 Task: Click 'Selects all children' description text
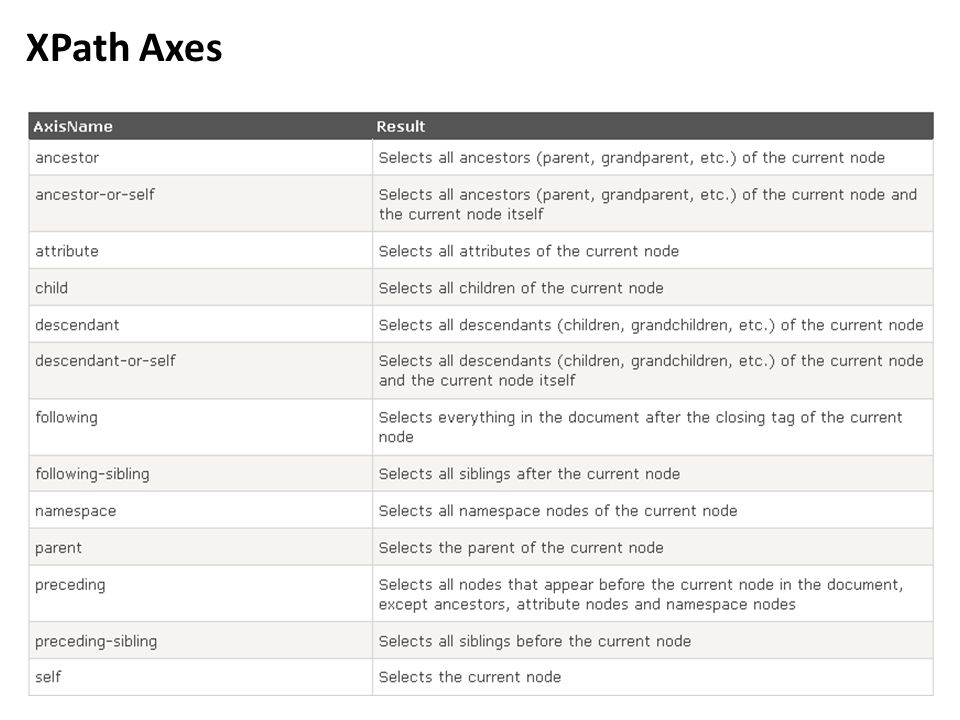521,288
